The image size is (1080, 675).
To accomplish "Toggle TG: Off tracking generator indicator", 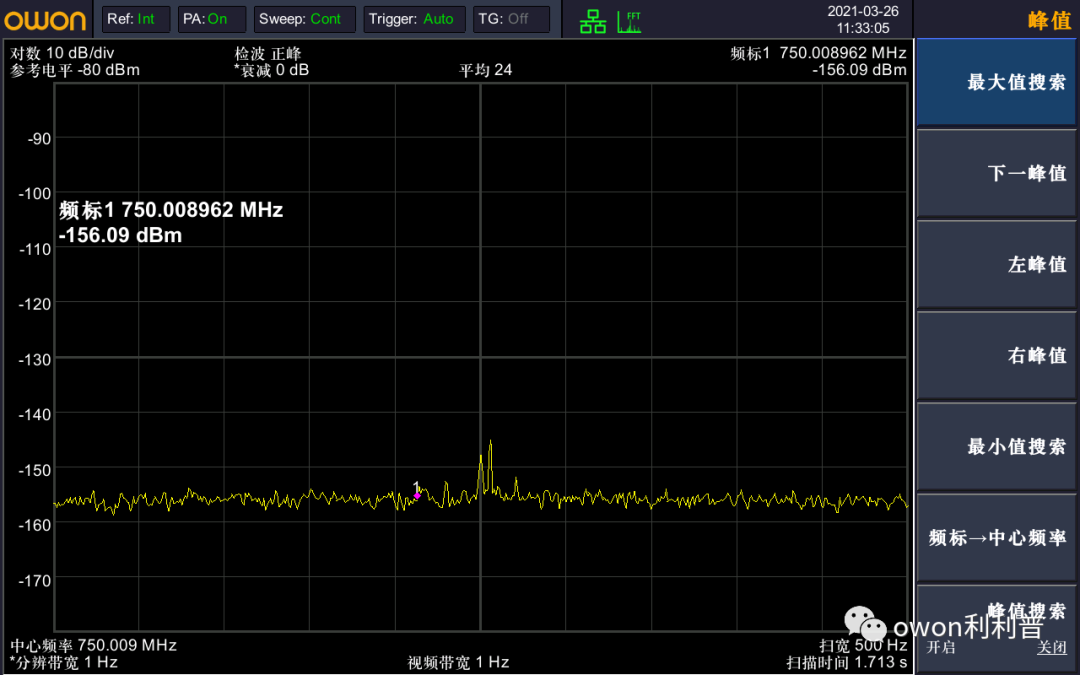I will (x=511, y=19).
